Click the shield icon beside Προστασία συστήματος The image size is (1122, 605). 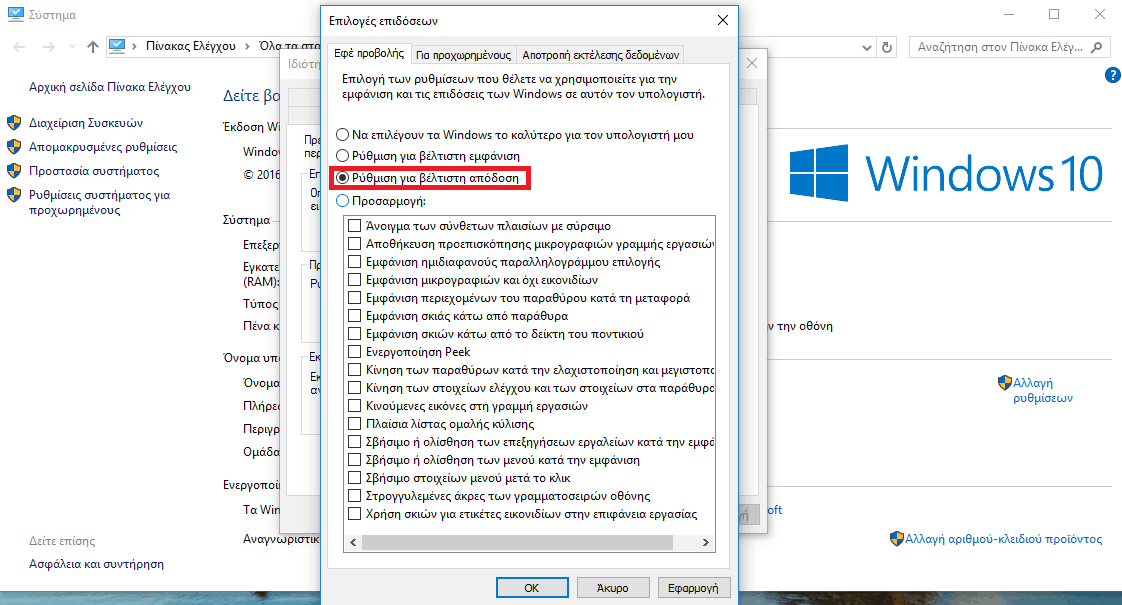click(x=14, y=171)
